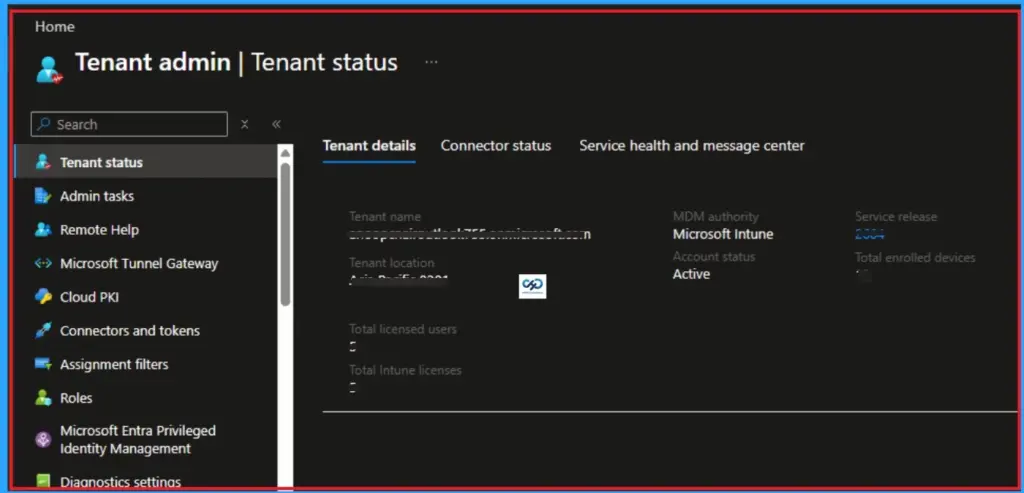Go to the Home breadcrumb link
Viewport: 1024px width, 493px height.
point(55,27)
